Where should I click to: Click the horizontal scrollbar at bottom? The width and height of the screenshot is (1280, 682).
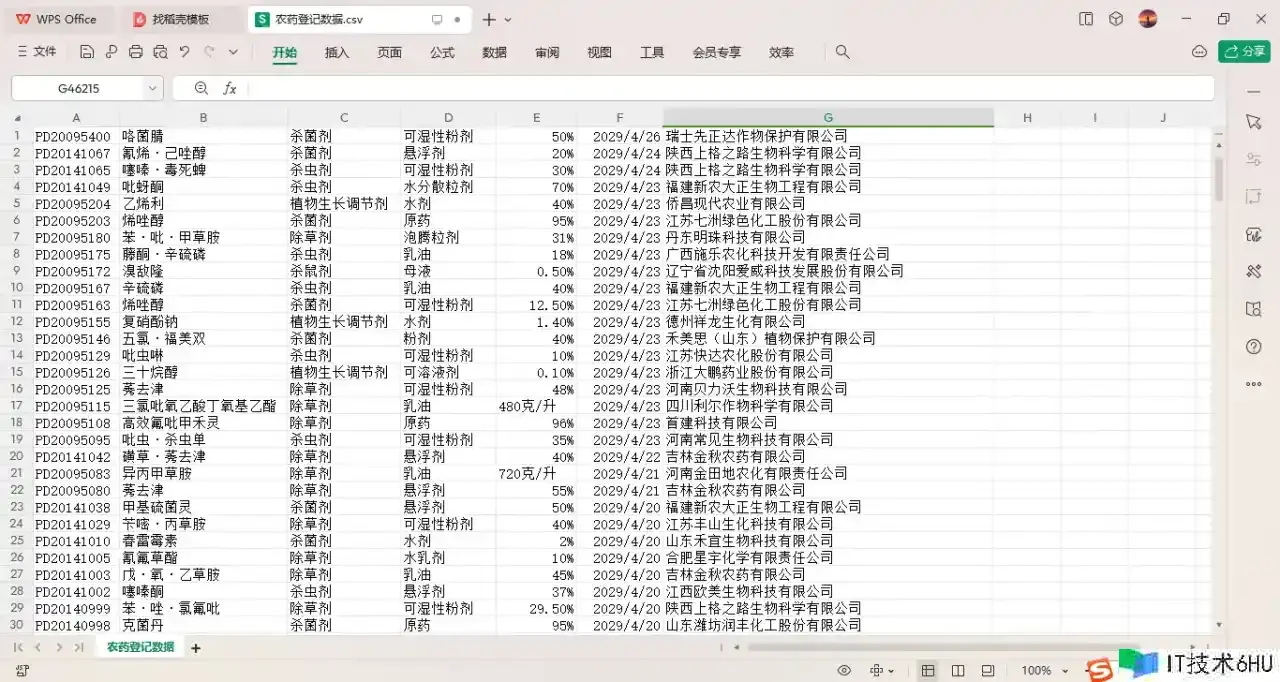[x=960, y=647]
